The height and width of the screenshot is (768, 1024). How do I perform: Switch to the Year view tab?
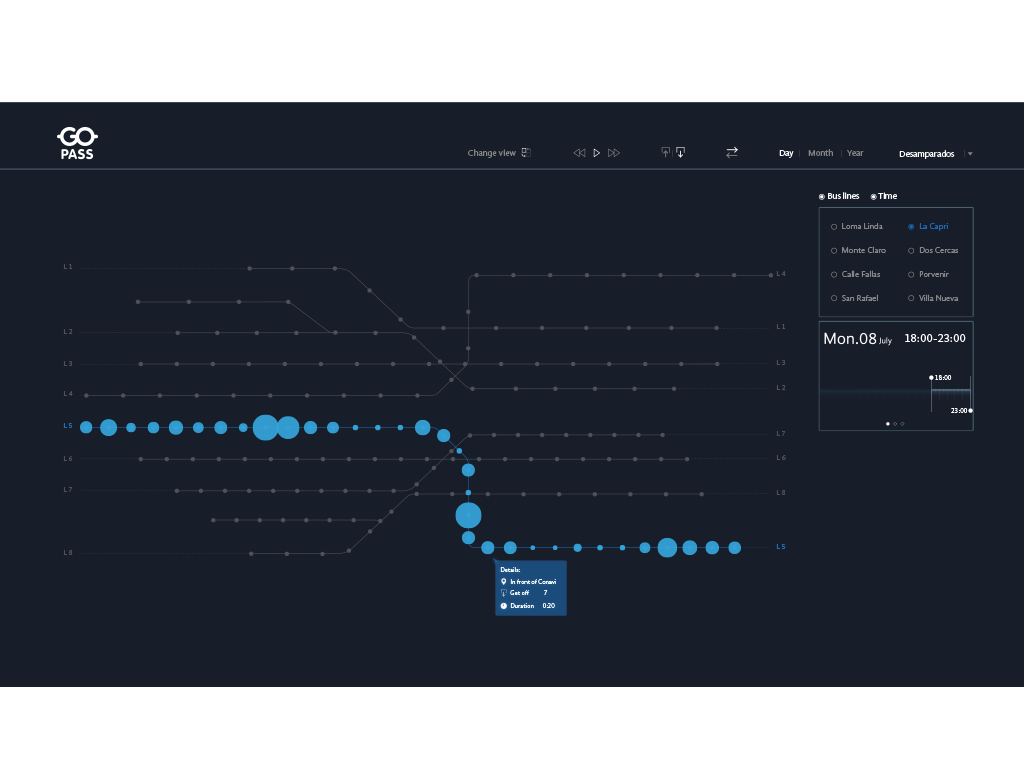[x=855, y=153]
